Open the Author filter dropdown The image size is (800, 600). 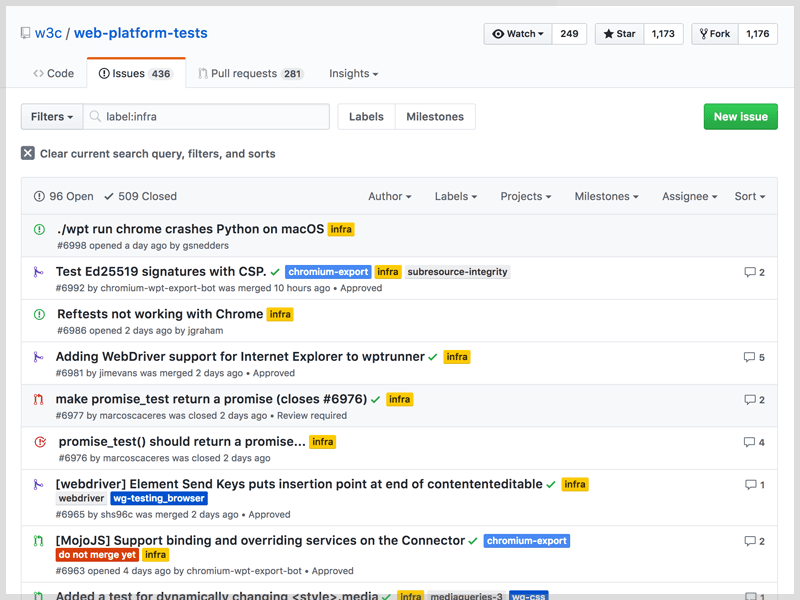tap(389, 196)
